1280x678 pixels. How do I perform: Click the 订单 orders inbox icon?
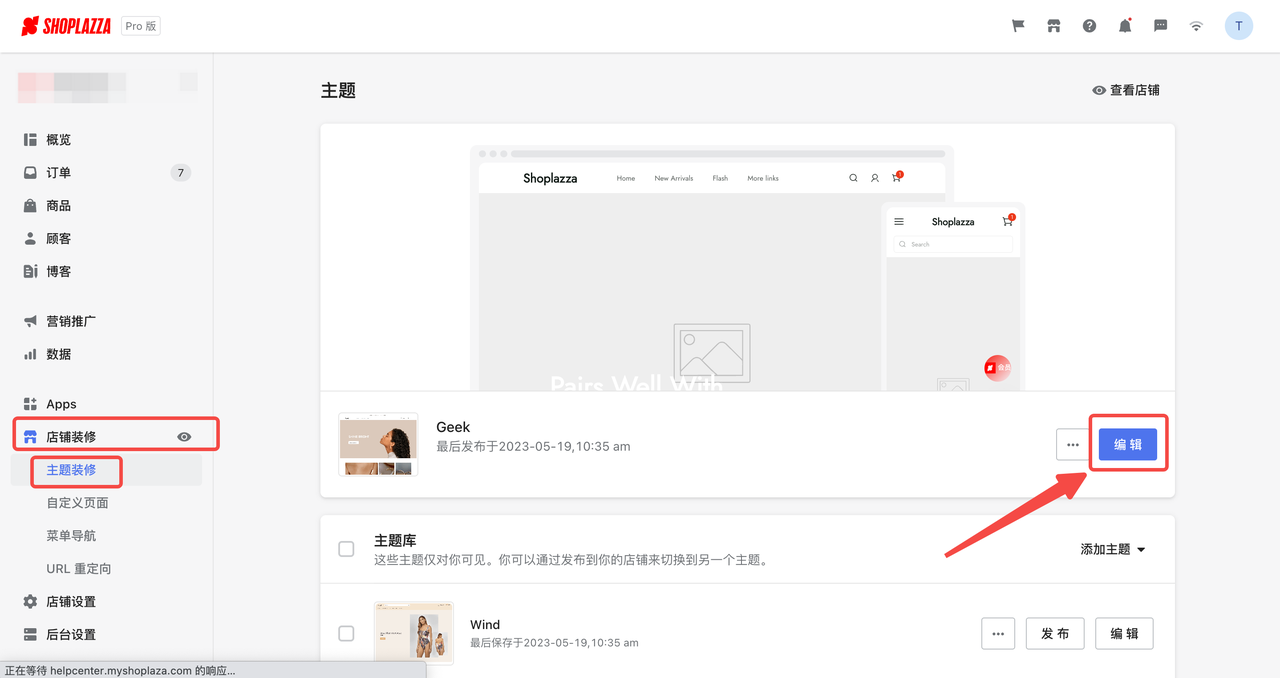pyautogui.click(x=30, y=173)
